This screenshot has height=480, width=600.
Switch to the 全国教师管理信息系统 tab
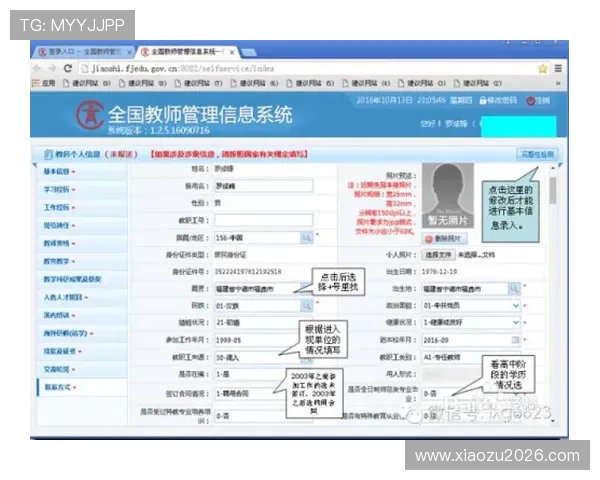coord(187,52)
